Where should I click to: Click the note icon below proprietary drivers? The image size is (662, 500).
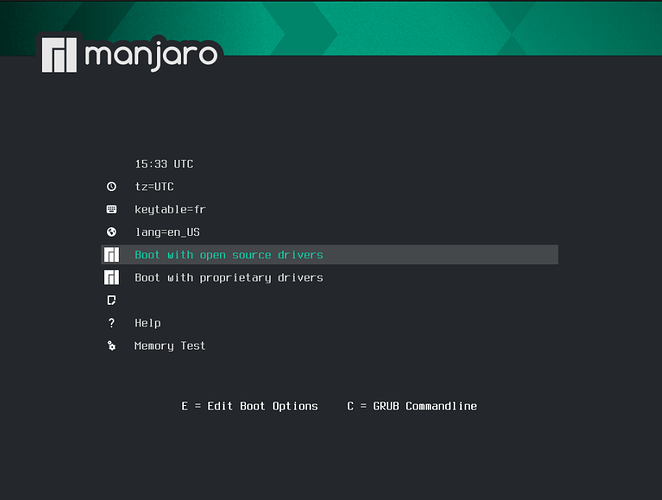(111, 300)
